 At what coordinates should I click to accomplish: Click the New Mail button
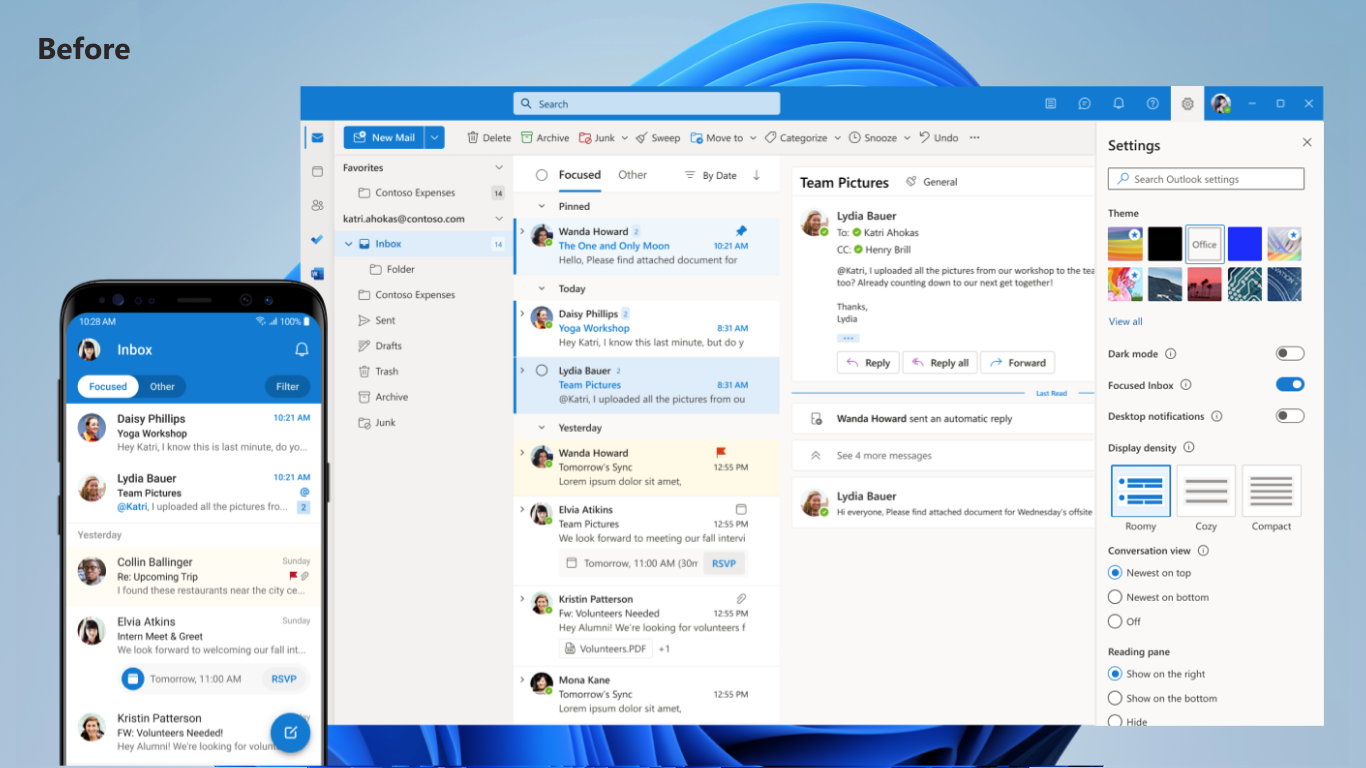tap(384, 138)
